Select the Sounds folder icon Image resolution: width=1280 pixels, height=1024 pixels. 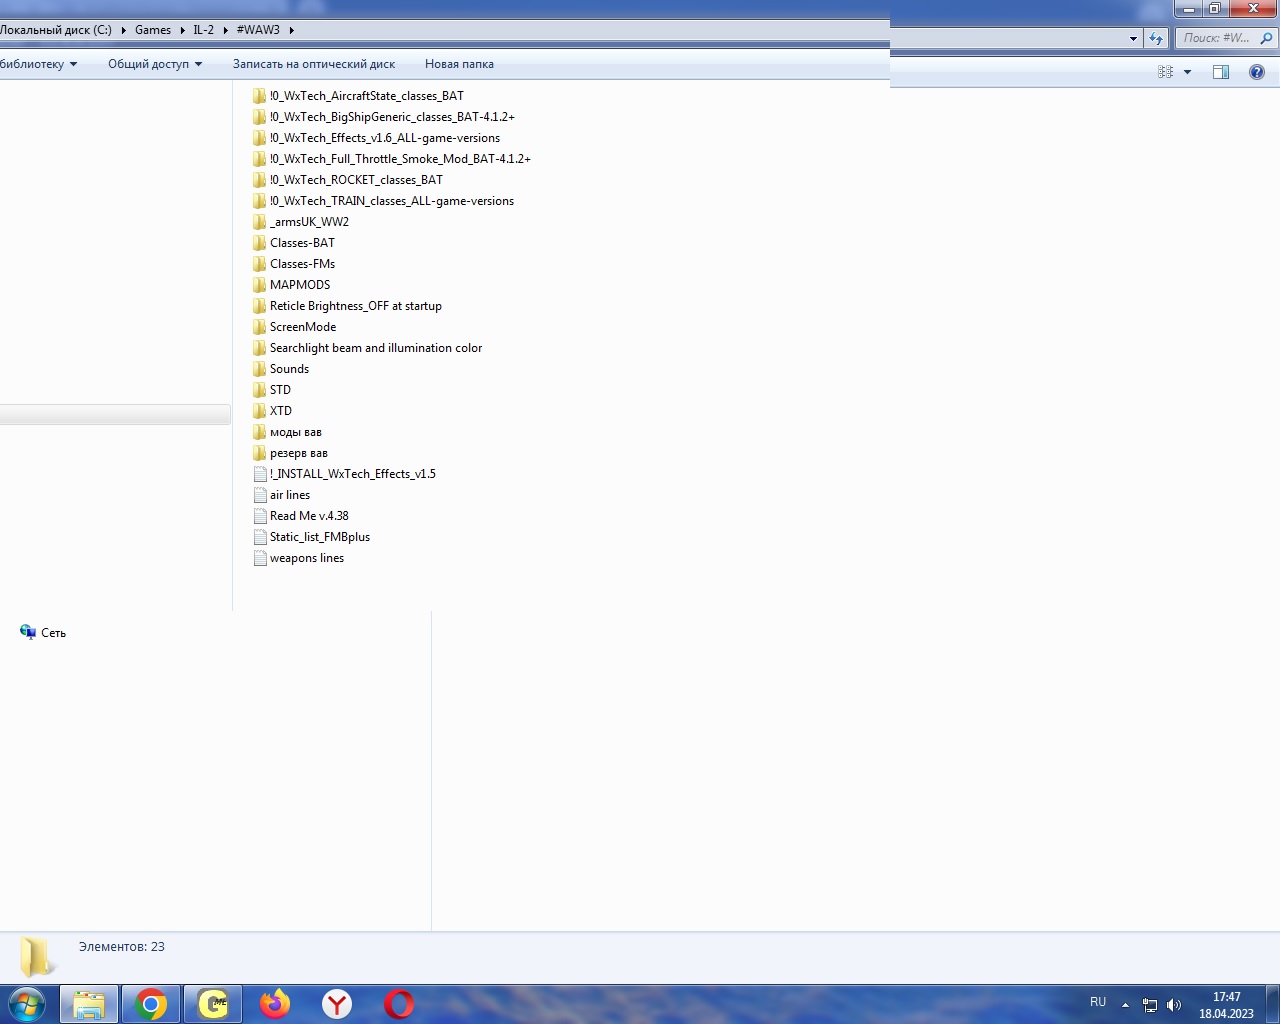pyautogui.click(x=260, y=369)
